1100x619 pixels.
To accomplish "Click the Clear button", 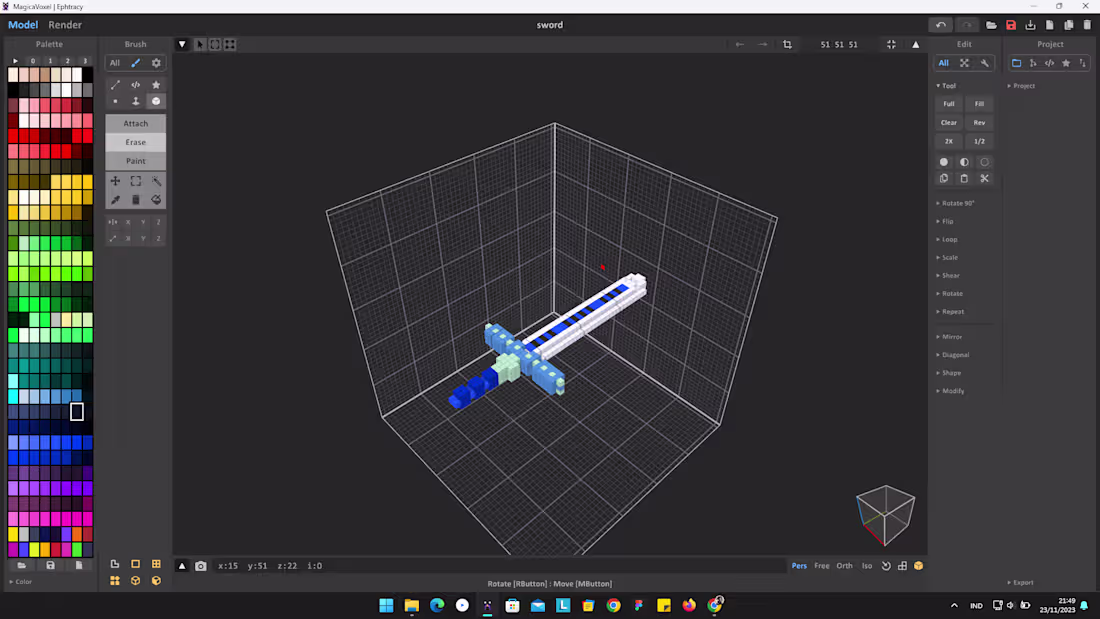I will (x=948, y=123).
